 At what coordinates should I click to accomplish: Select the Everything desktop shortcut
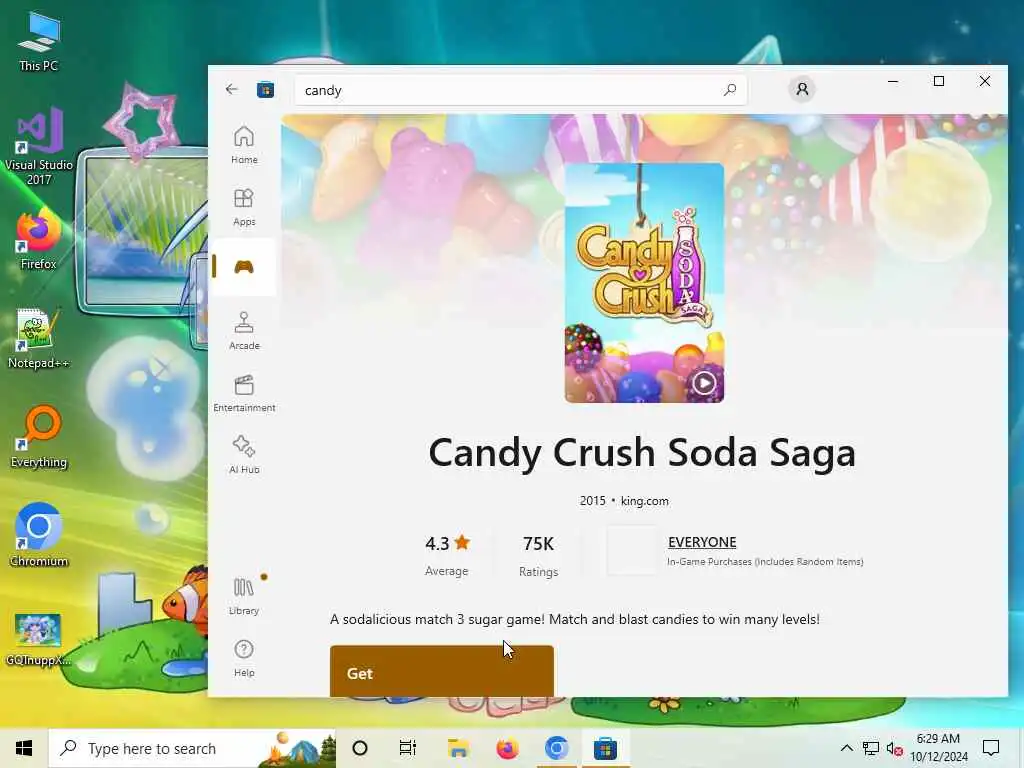(x=39, y=438)
